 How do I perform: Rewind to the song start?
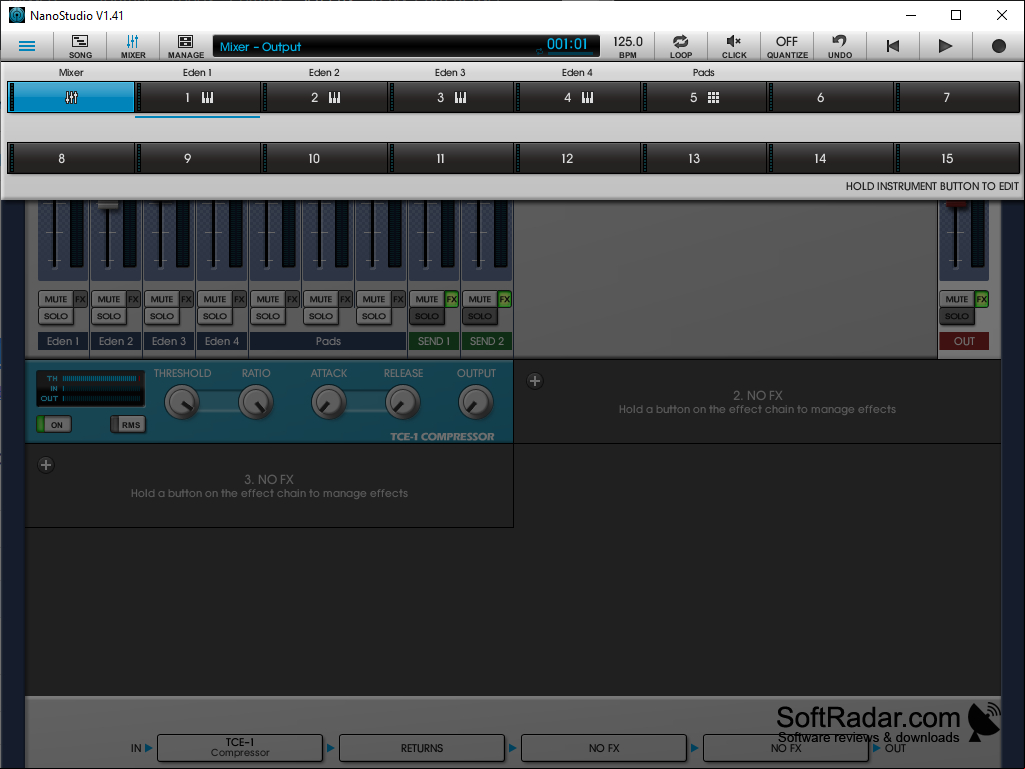[893, 46]
